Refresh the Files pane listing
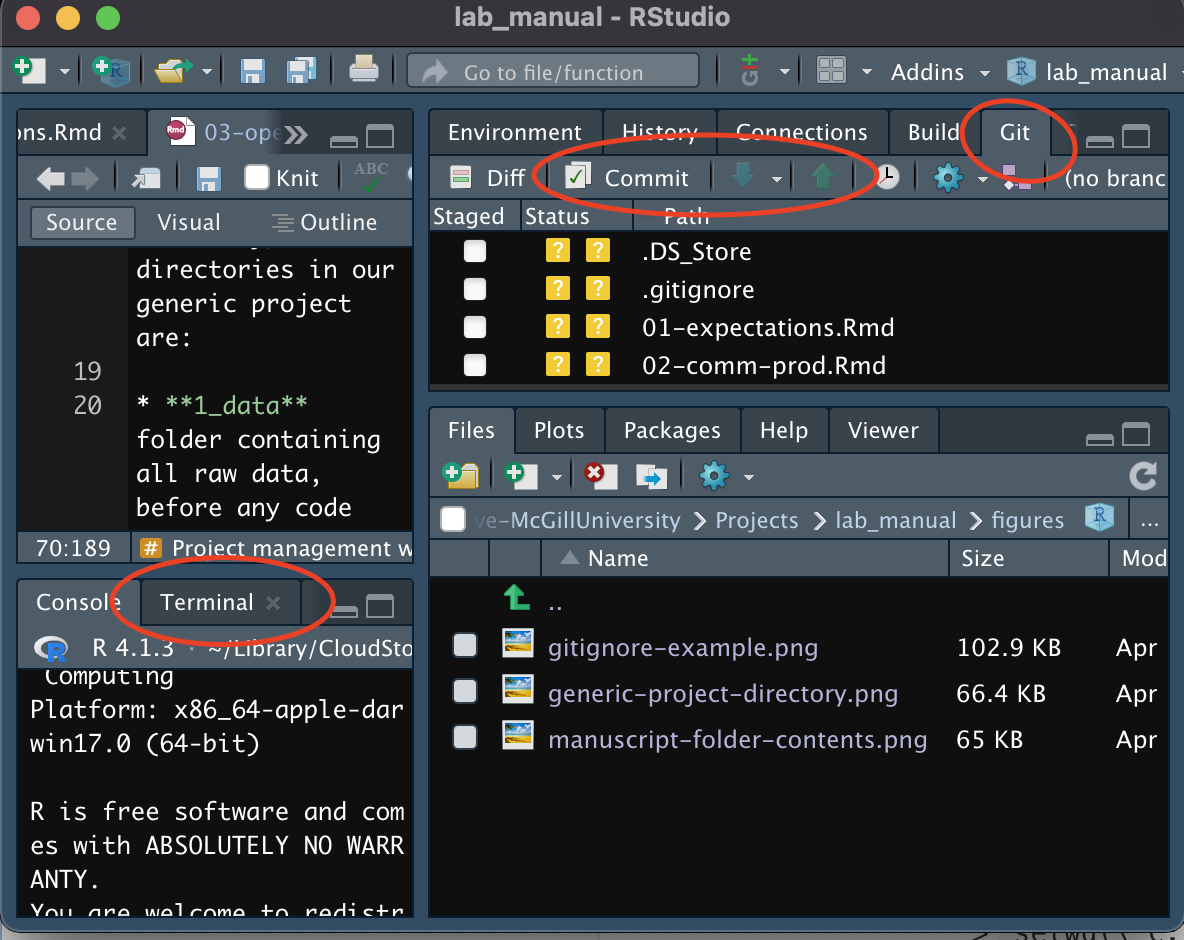Image resolution: width=1184 pixels, height=940 pixels. (x=1142, y=476)
